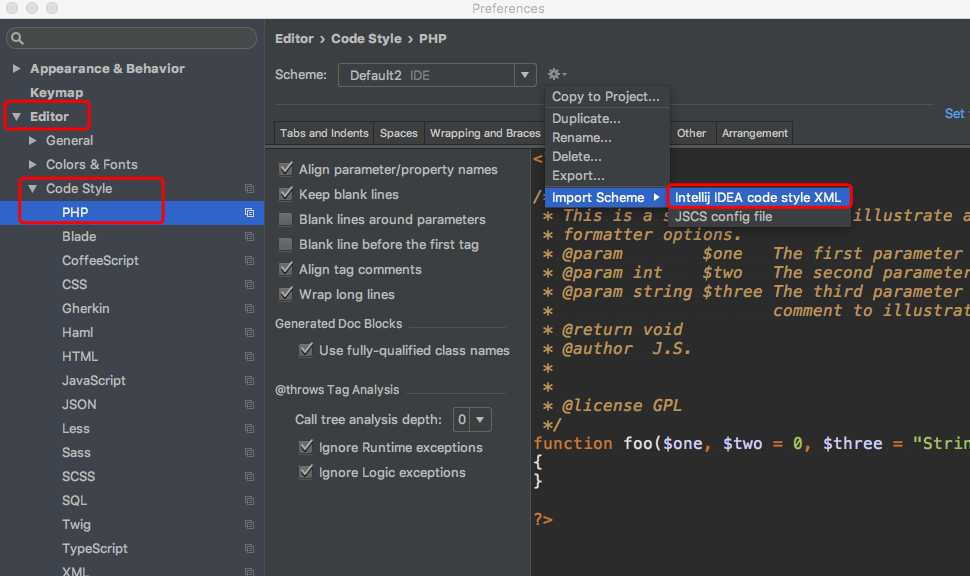Switch to the Spaces tab
This screenshot has width=970, height=576.
pyautogui.click(x=399, y=133)
